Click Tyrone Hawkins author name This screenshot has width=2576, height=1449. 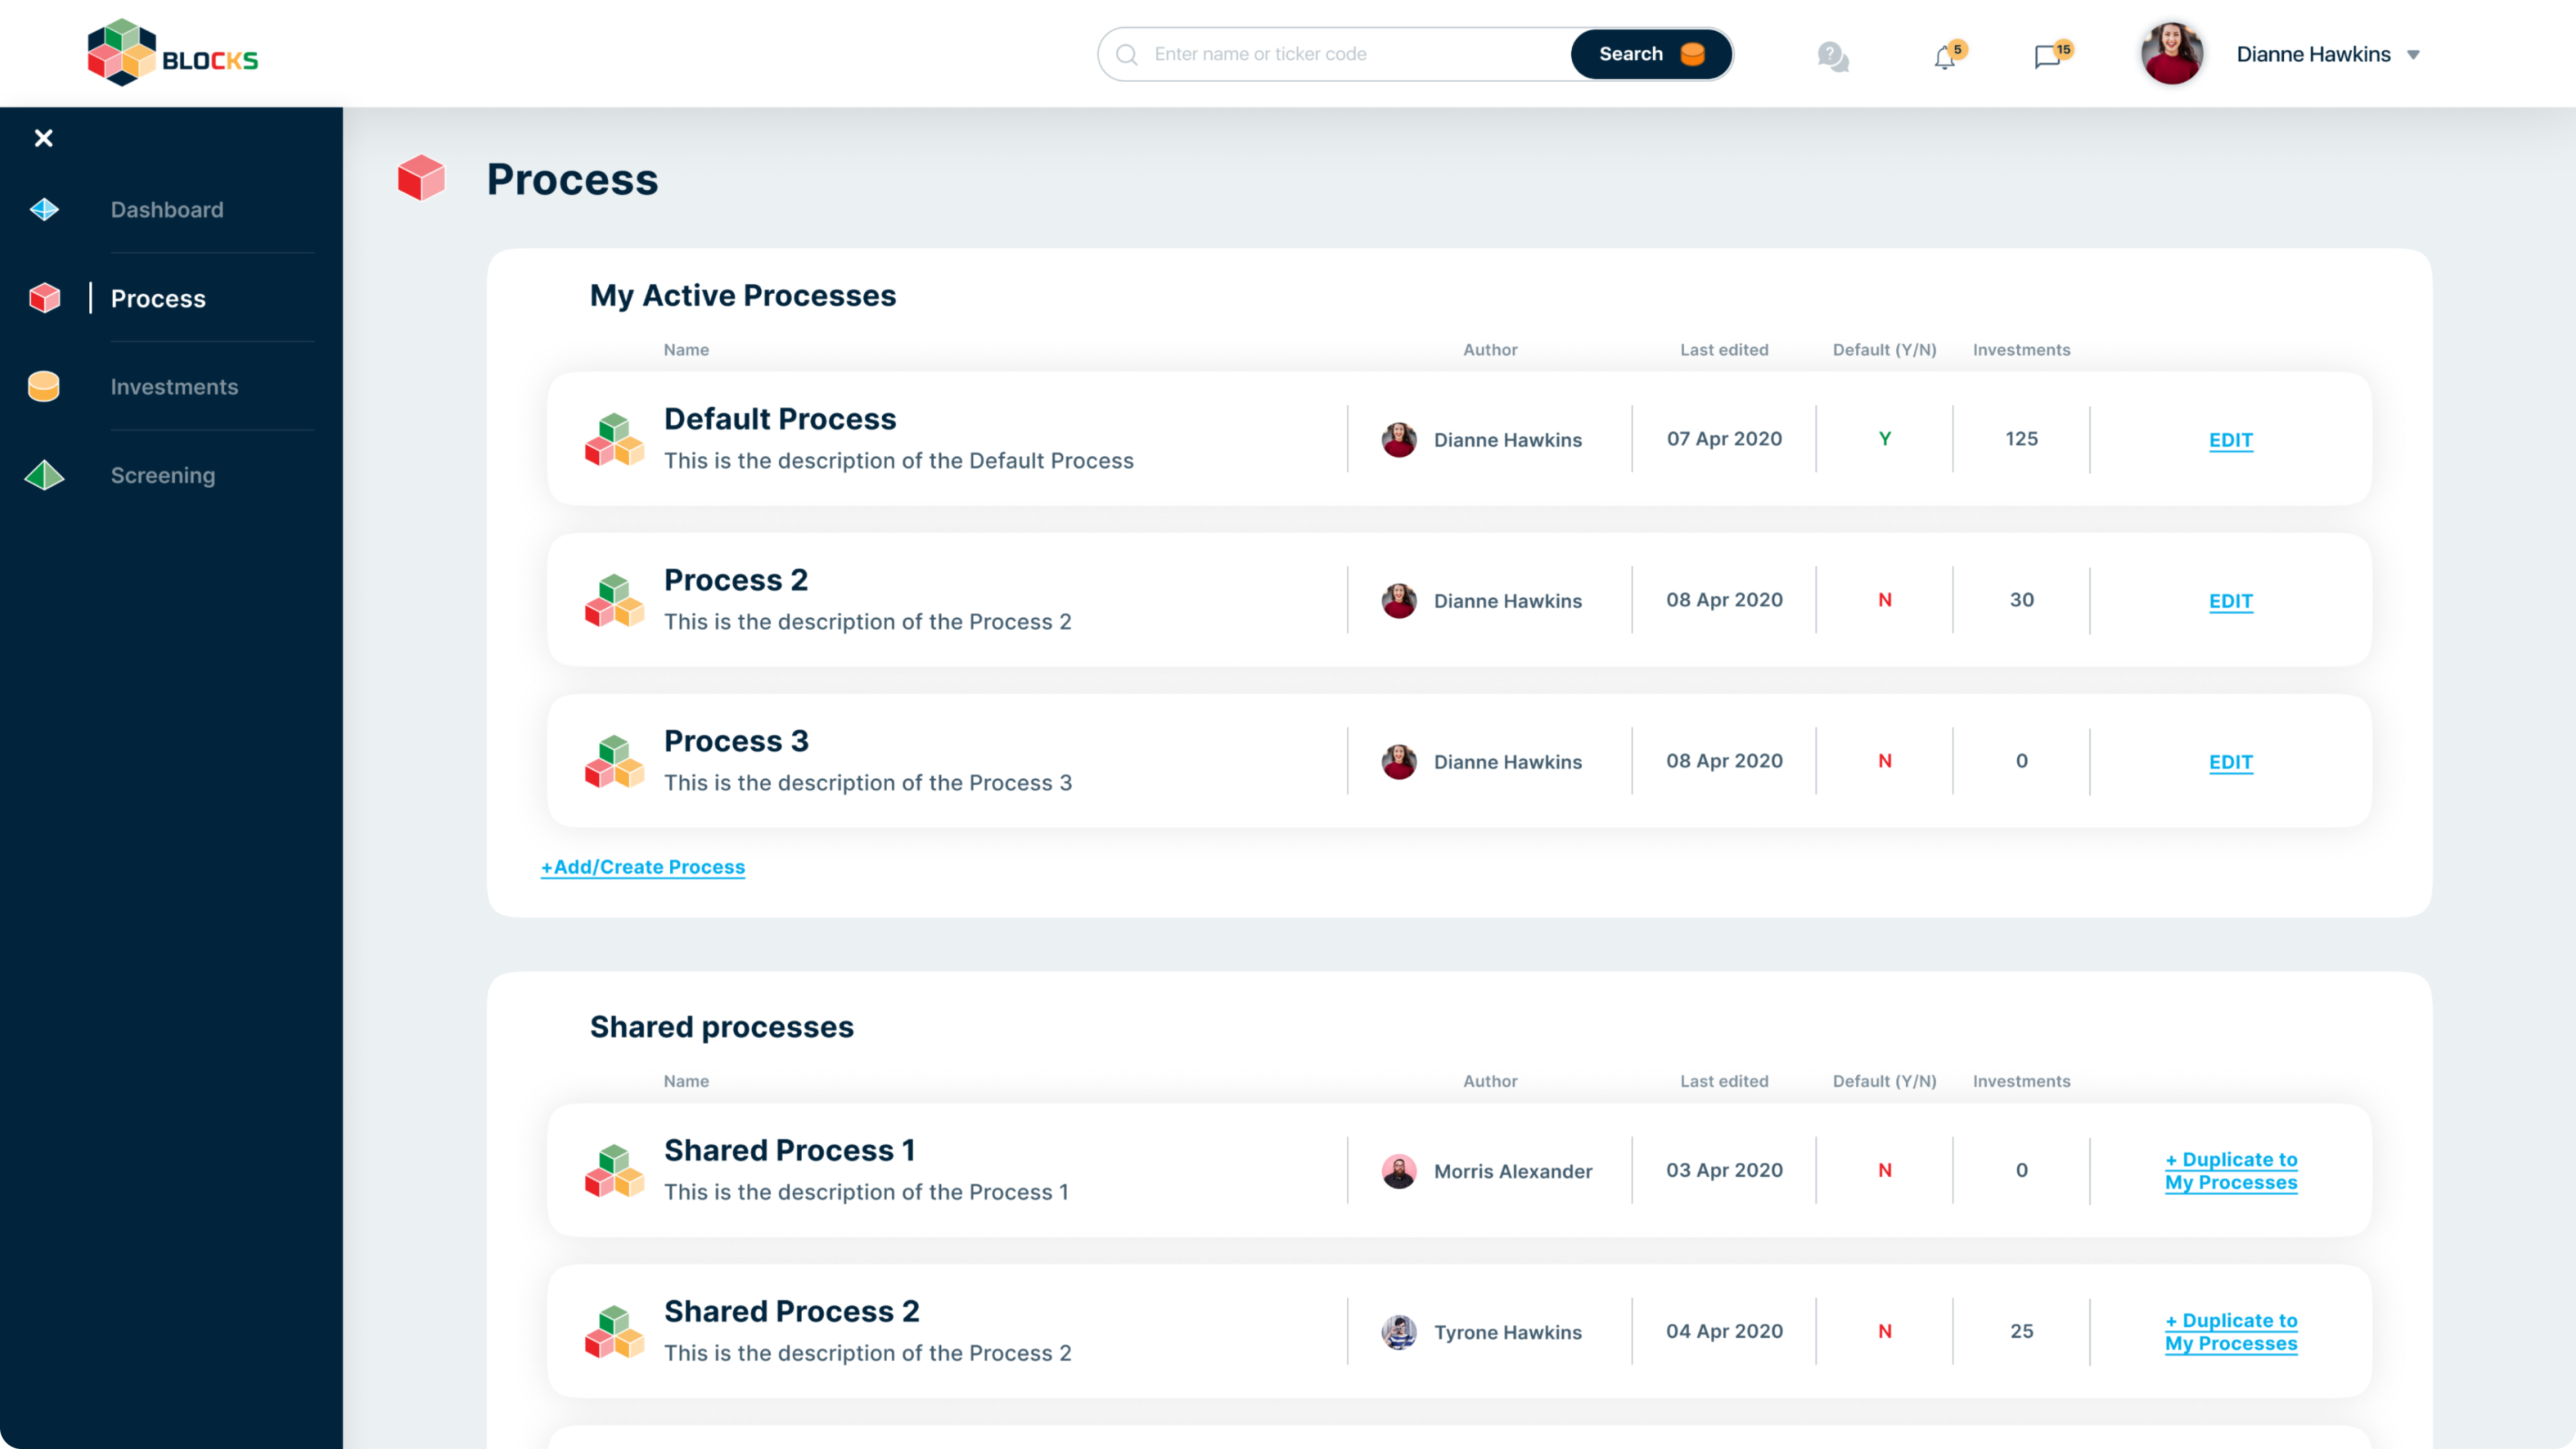click(1508, 1332)
